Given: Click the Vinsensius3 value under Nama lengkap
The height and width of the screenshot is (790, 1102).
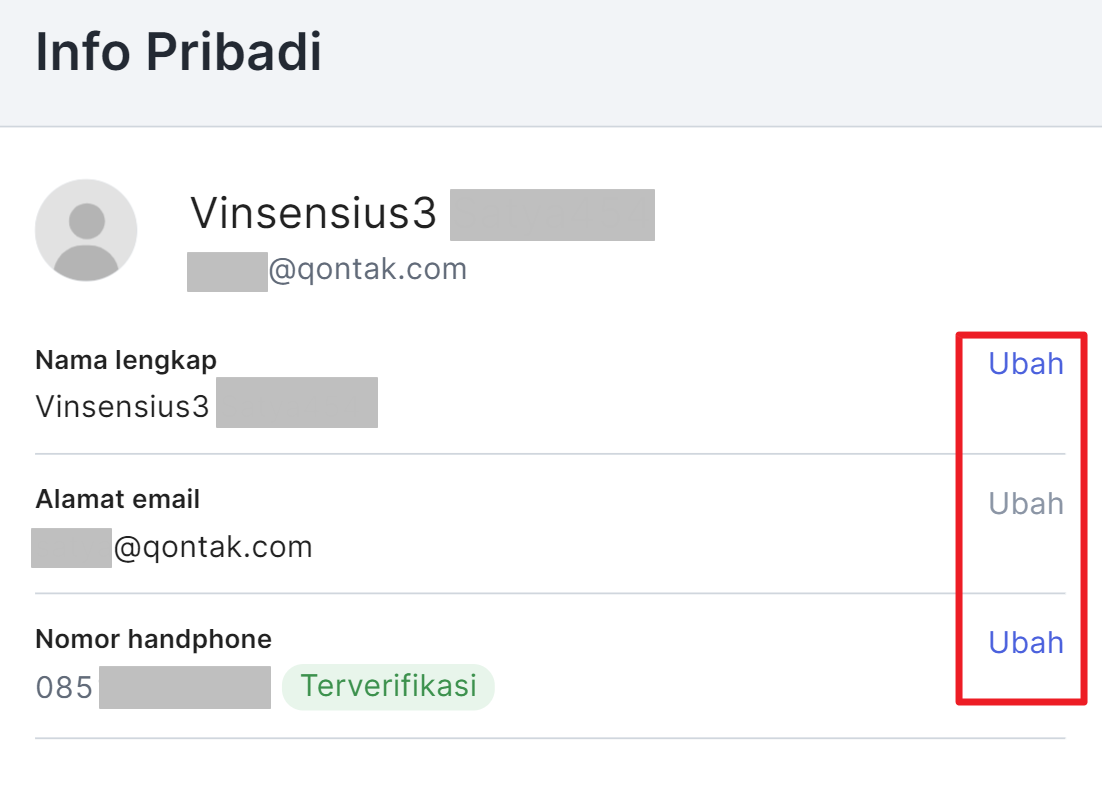Looking at the screenshot, I should point(122,406).
